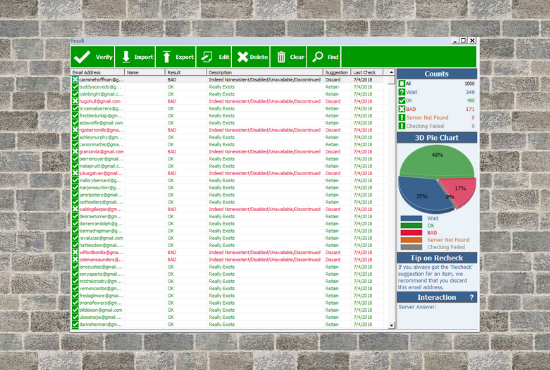Click the OK checkmark count icon
550x370 pixels.
tap(402, 100)
